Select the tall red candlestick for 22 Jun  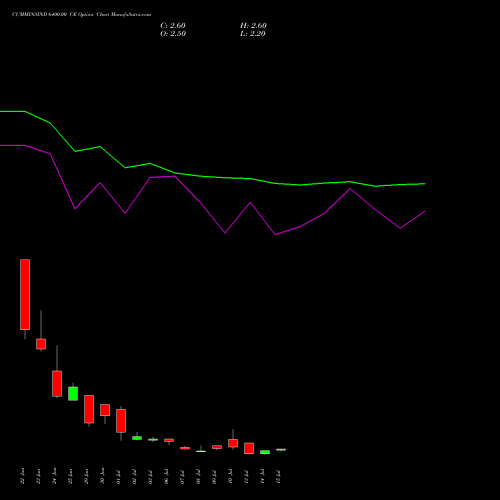point(25,295)
